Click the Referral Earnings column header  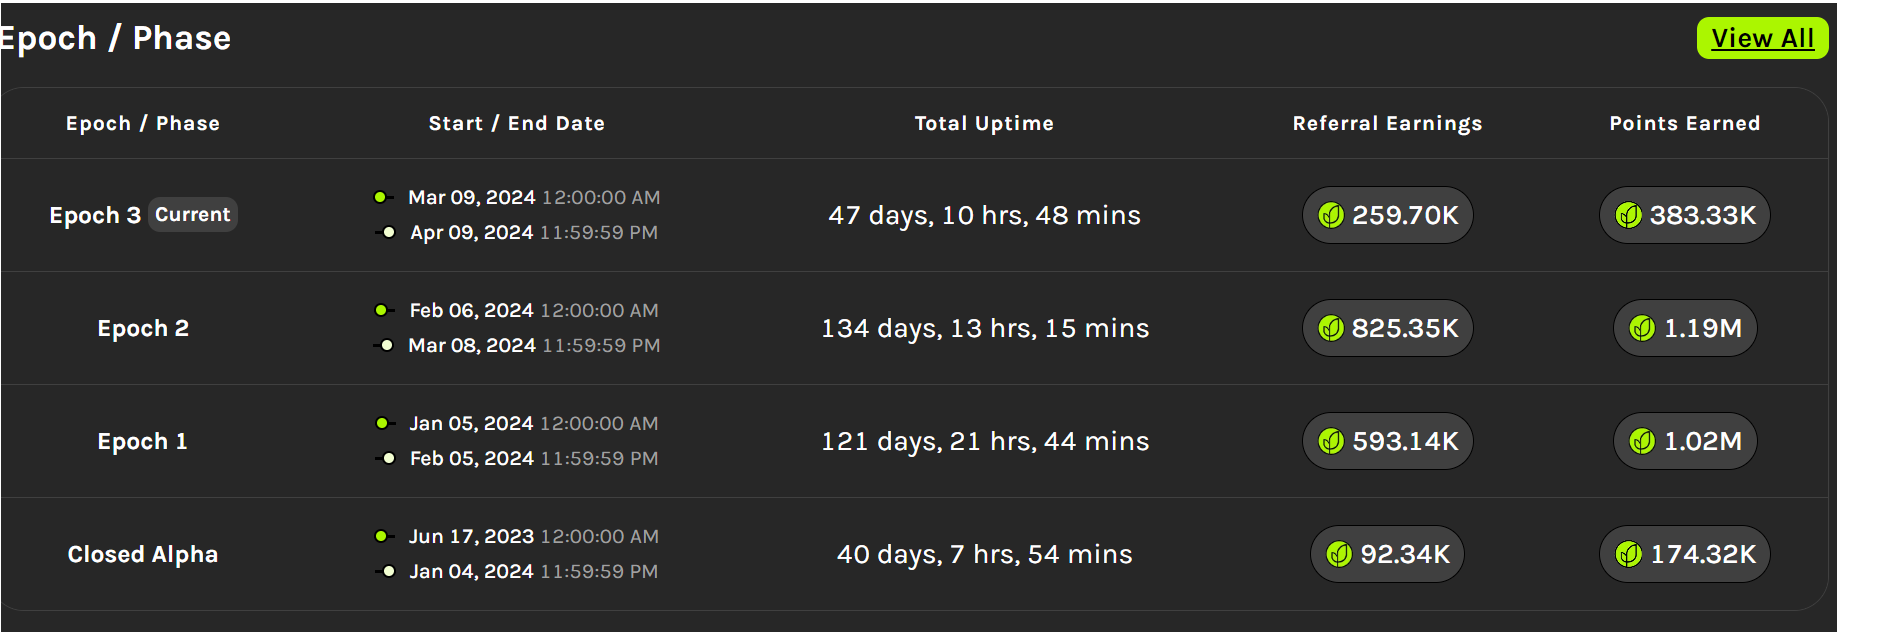click(1387, 123)
